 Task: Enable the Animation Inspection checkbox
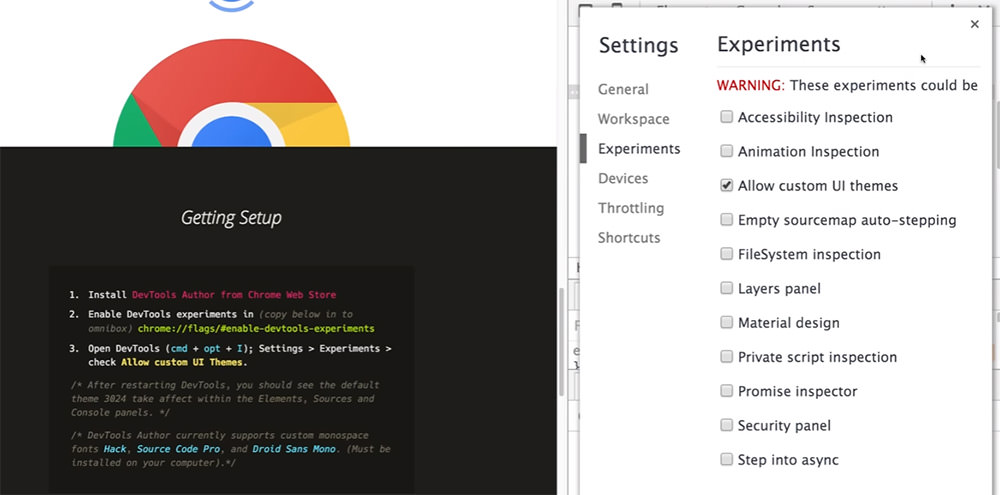click(726, 151)
